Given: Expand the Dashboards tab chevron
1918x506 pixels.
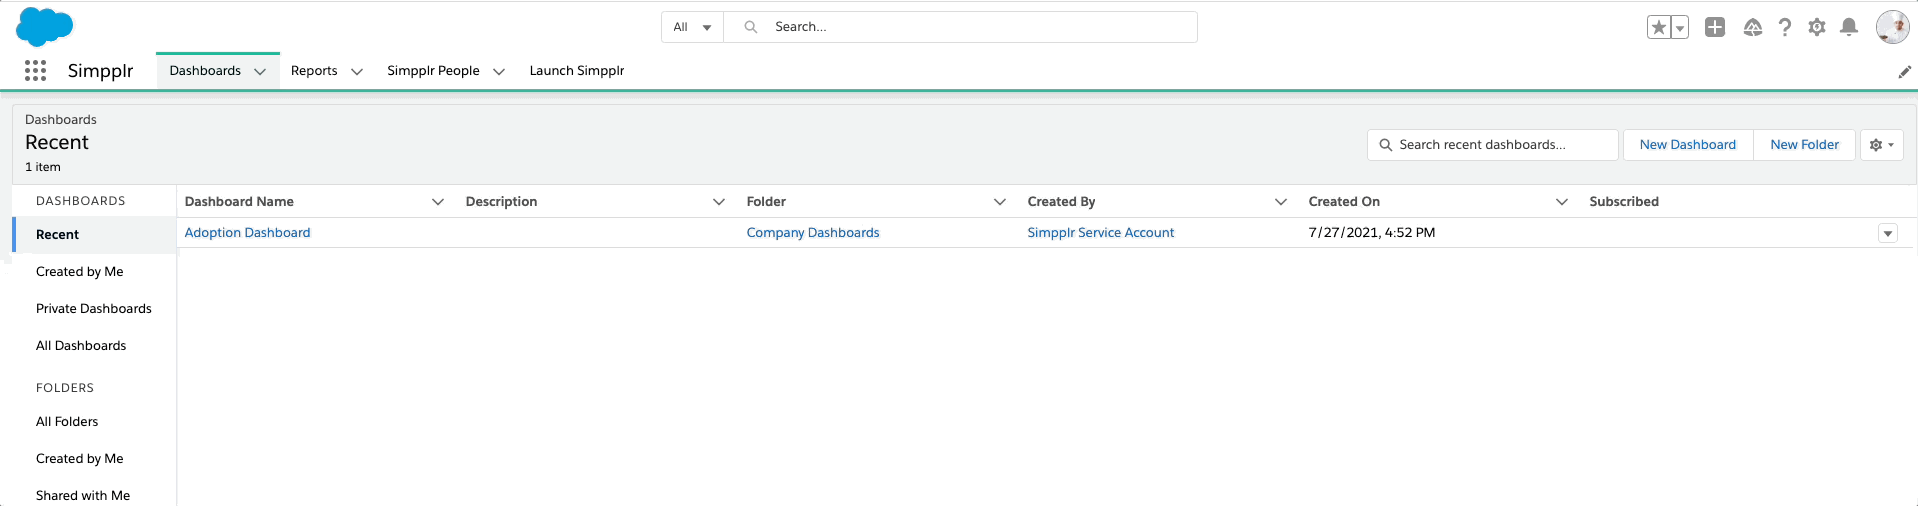Looking at the screenshot, I should click(260, 72).
